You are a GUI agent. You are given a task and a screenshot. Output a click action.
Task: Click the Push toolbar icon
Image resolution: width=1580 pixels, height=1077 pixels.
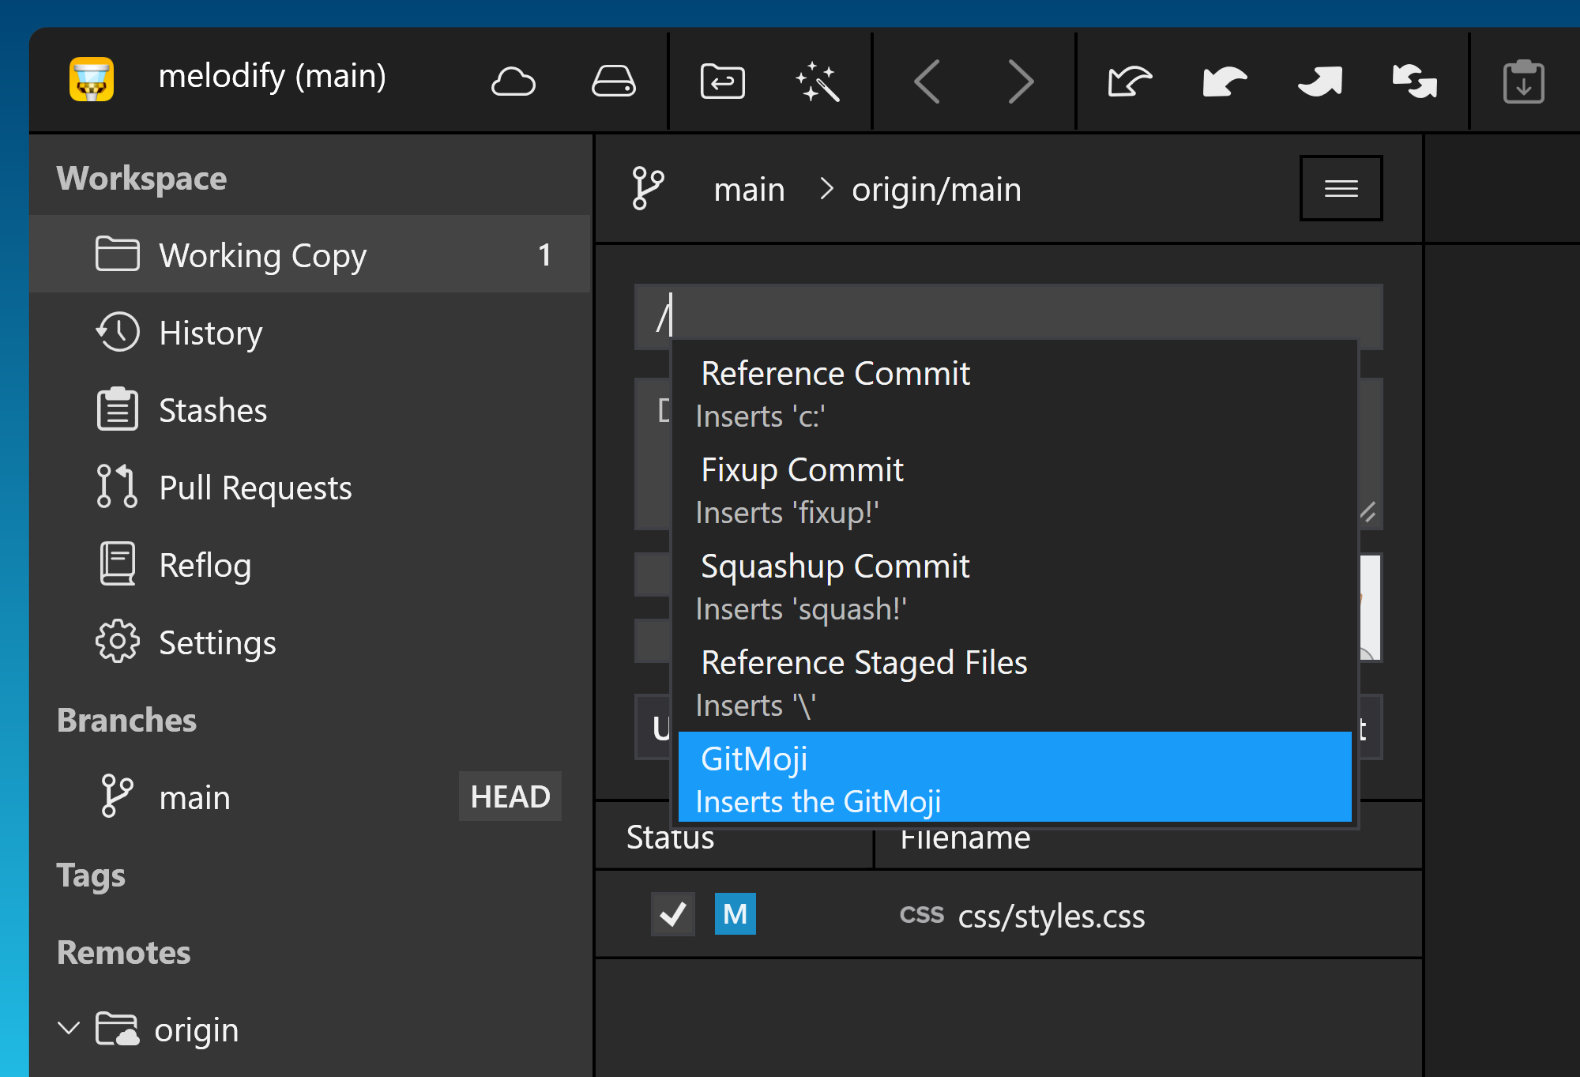pos(1319,82)
